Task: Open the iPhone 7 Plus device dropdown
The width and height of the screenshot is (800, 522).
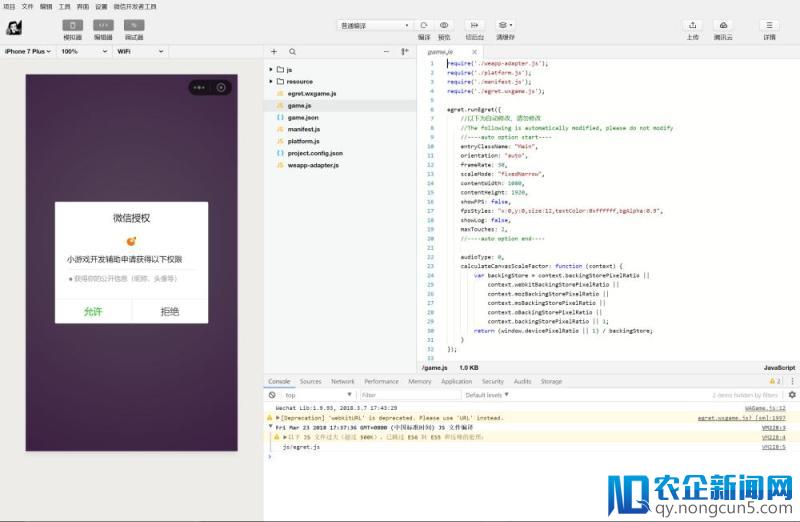Action: pos(28,52)
